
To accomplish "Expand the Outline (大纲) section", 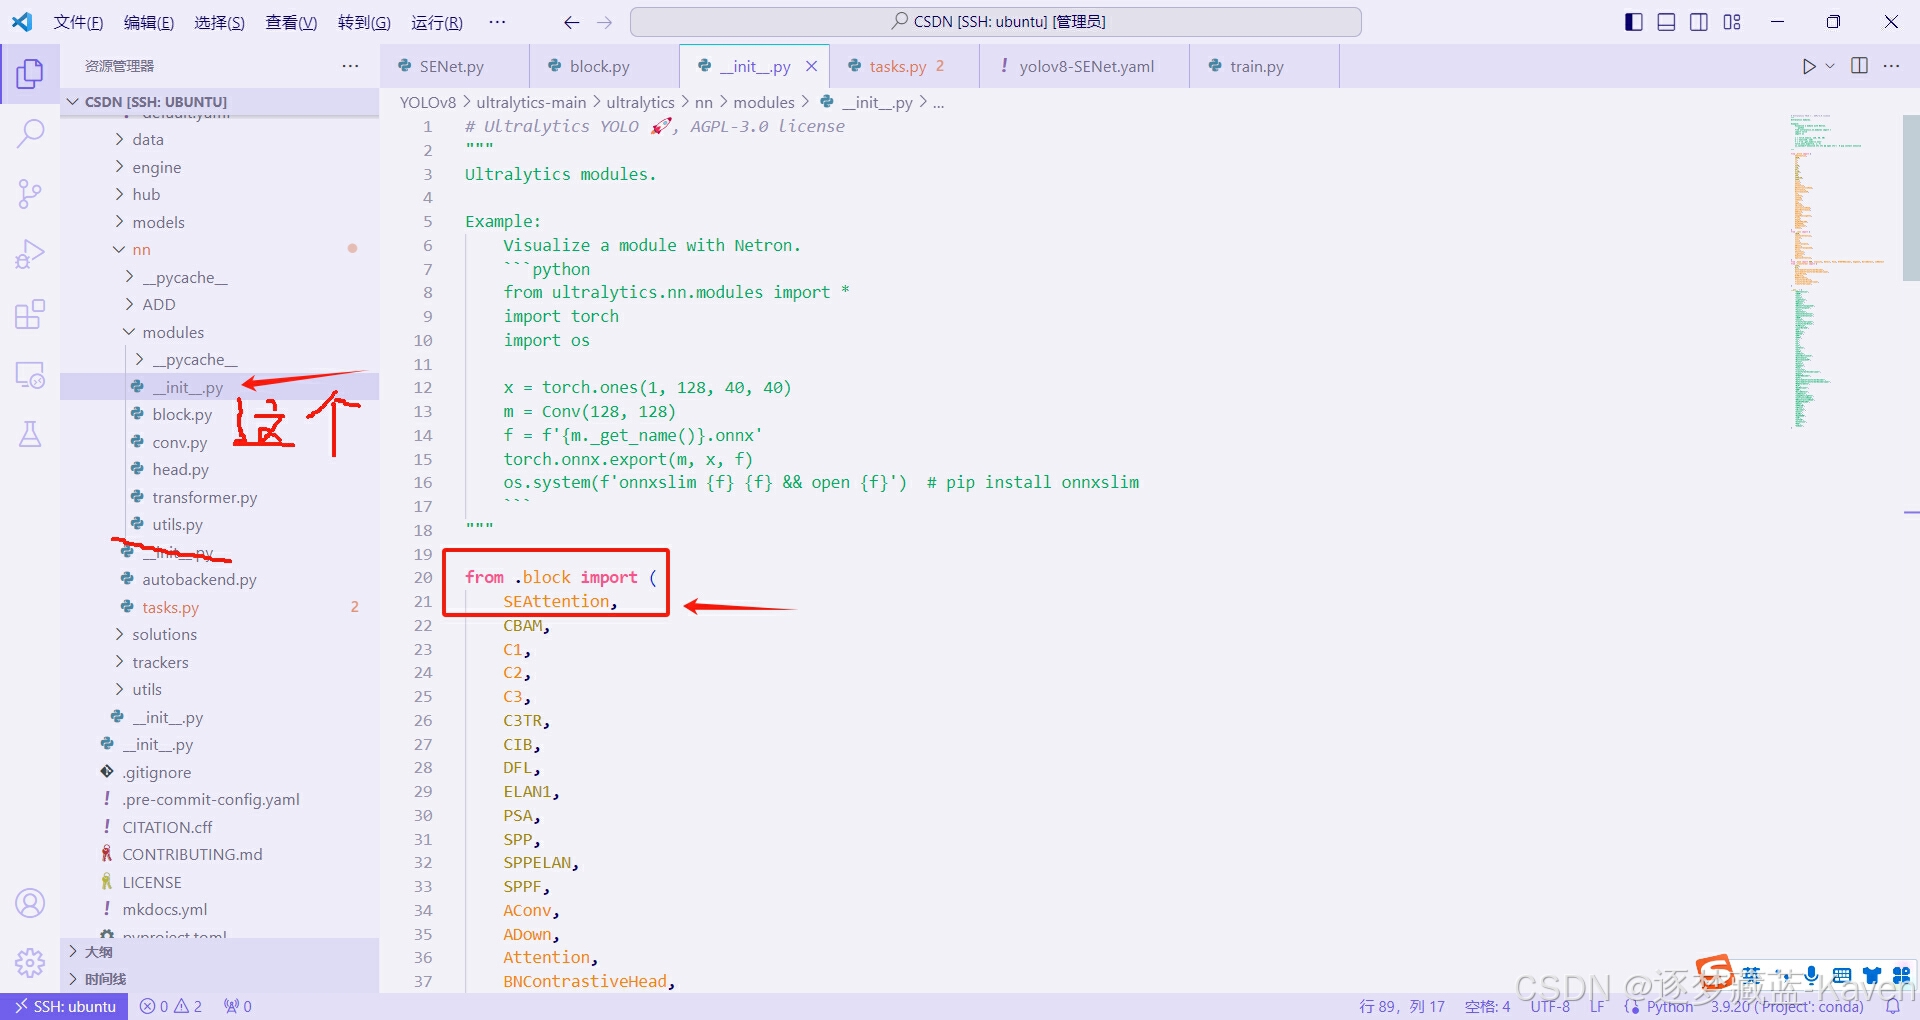I will (219, 952).
